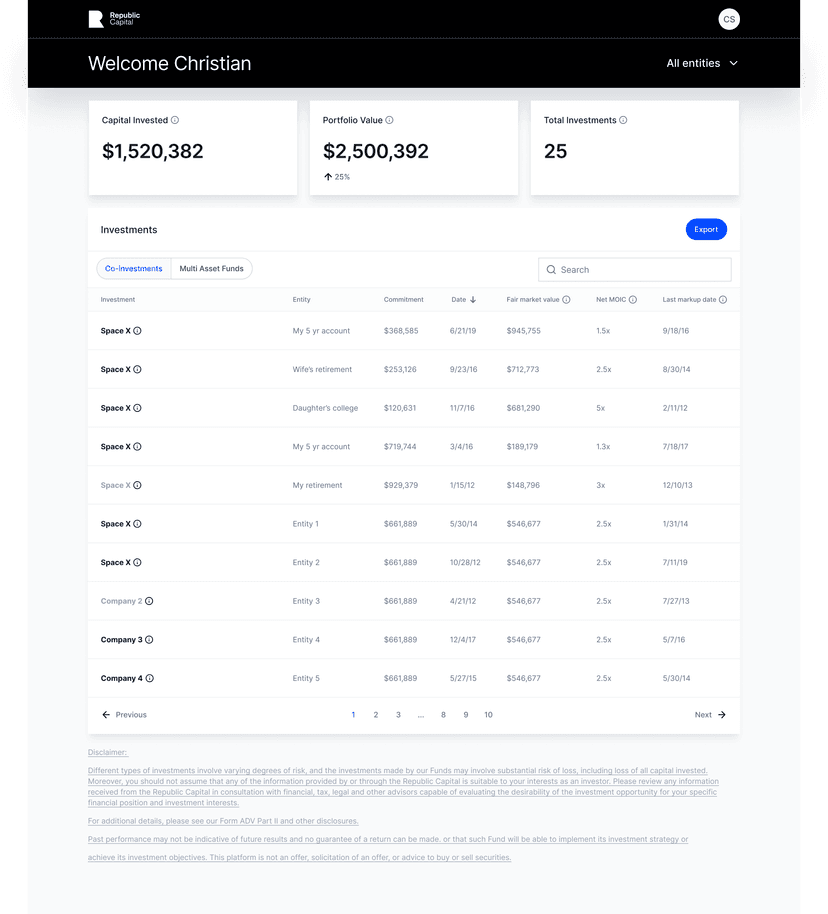Image resolution: width=828 pixels, height=914 pixels.
Task: Click info icon beside Company 4
Action: (149, 678)
